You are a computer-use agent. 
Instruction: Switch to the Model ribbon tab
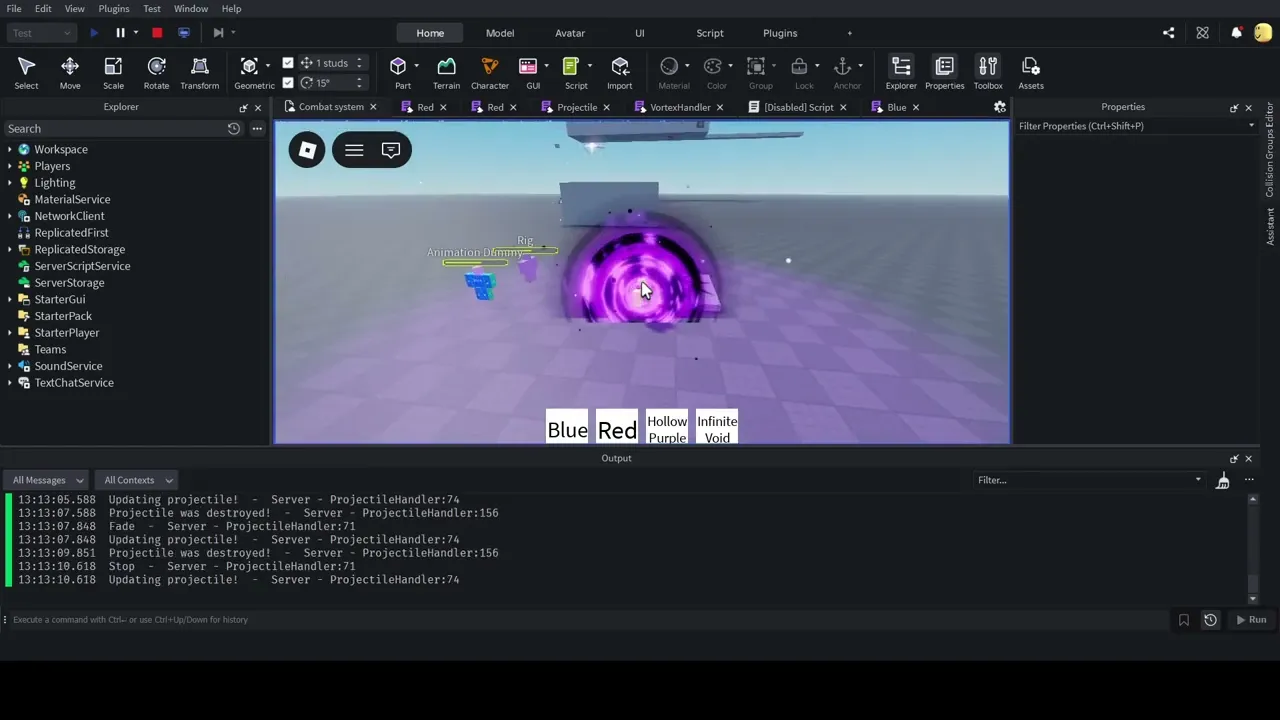(500, 33)
